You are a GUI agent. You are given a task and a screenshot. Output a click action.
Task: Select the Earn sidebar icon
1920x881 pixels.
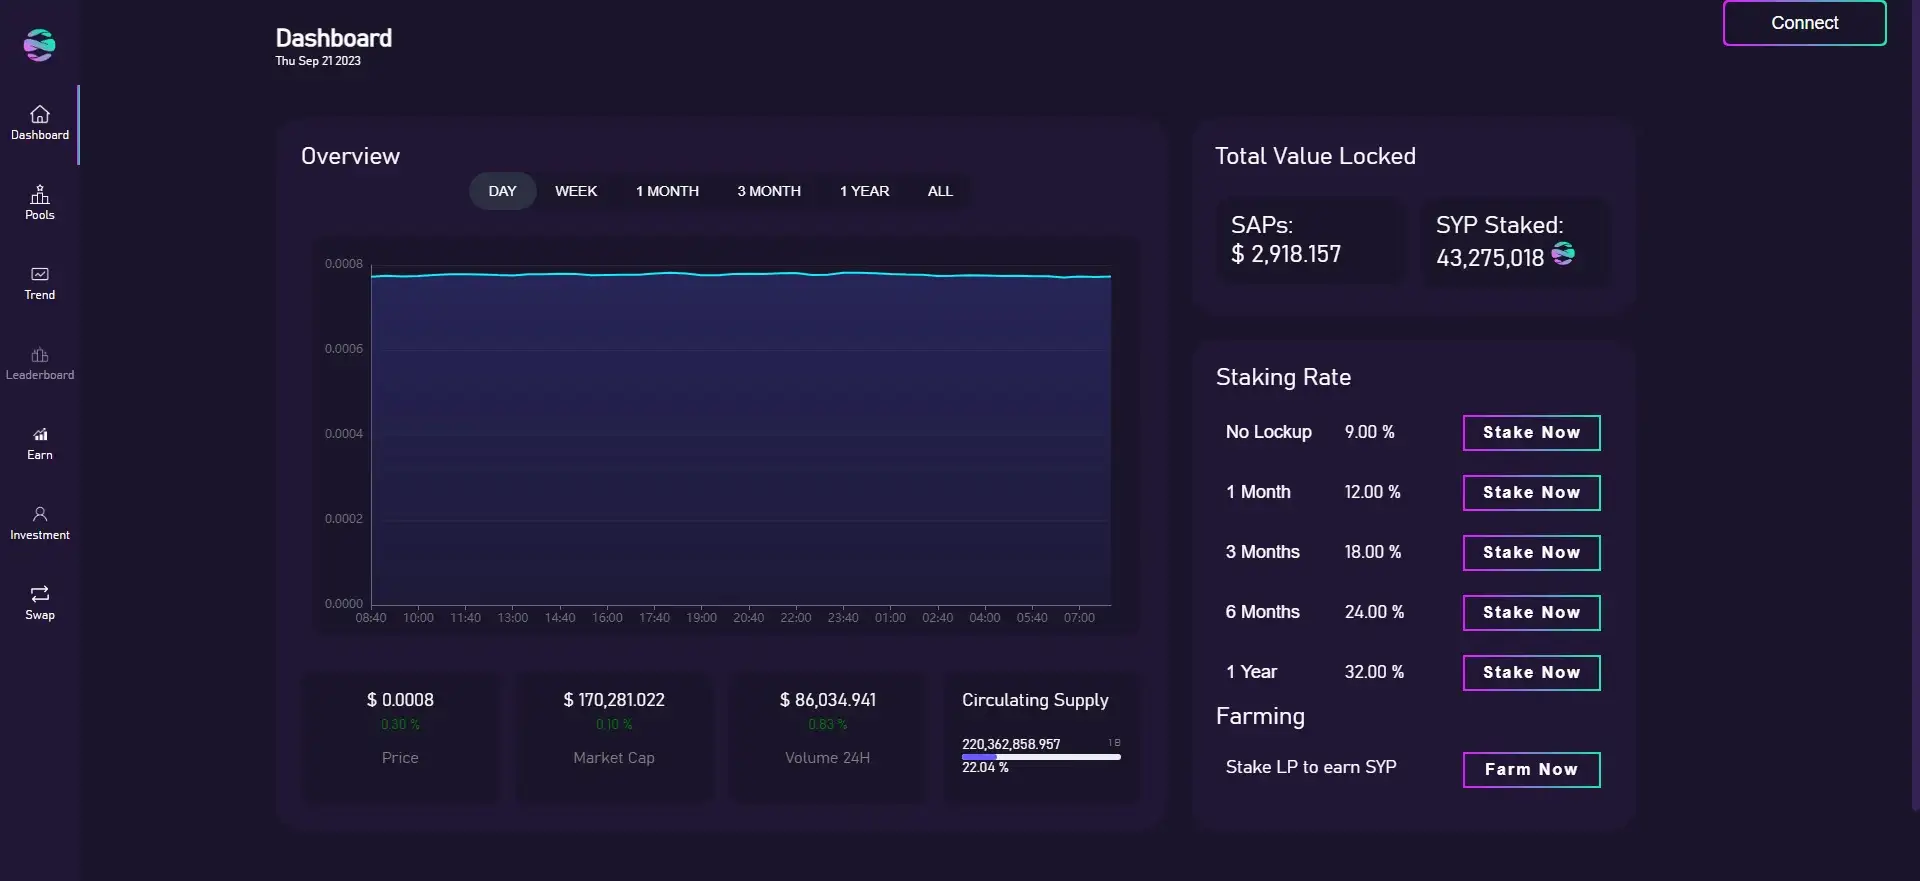point(40,434)
